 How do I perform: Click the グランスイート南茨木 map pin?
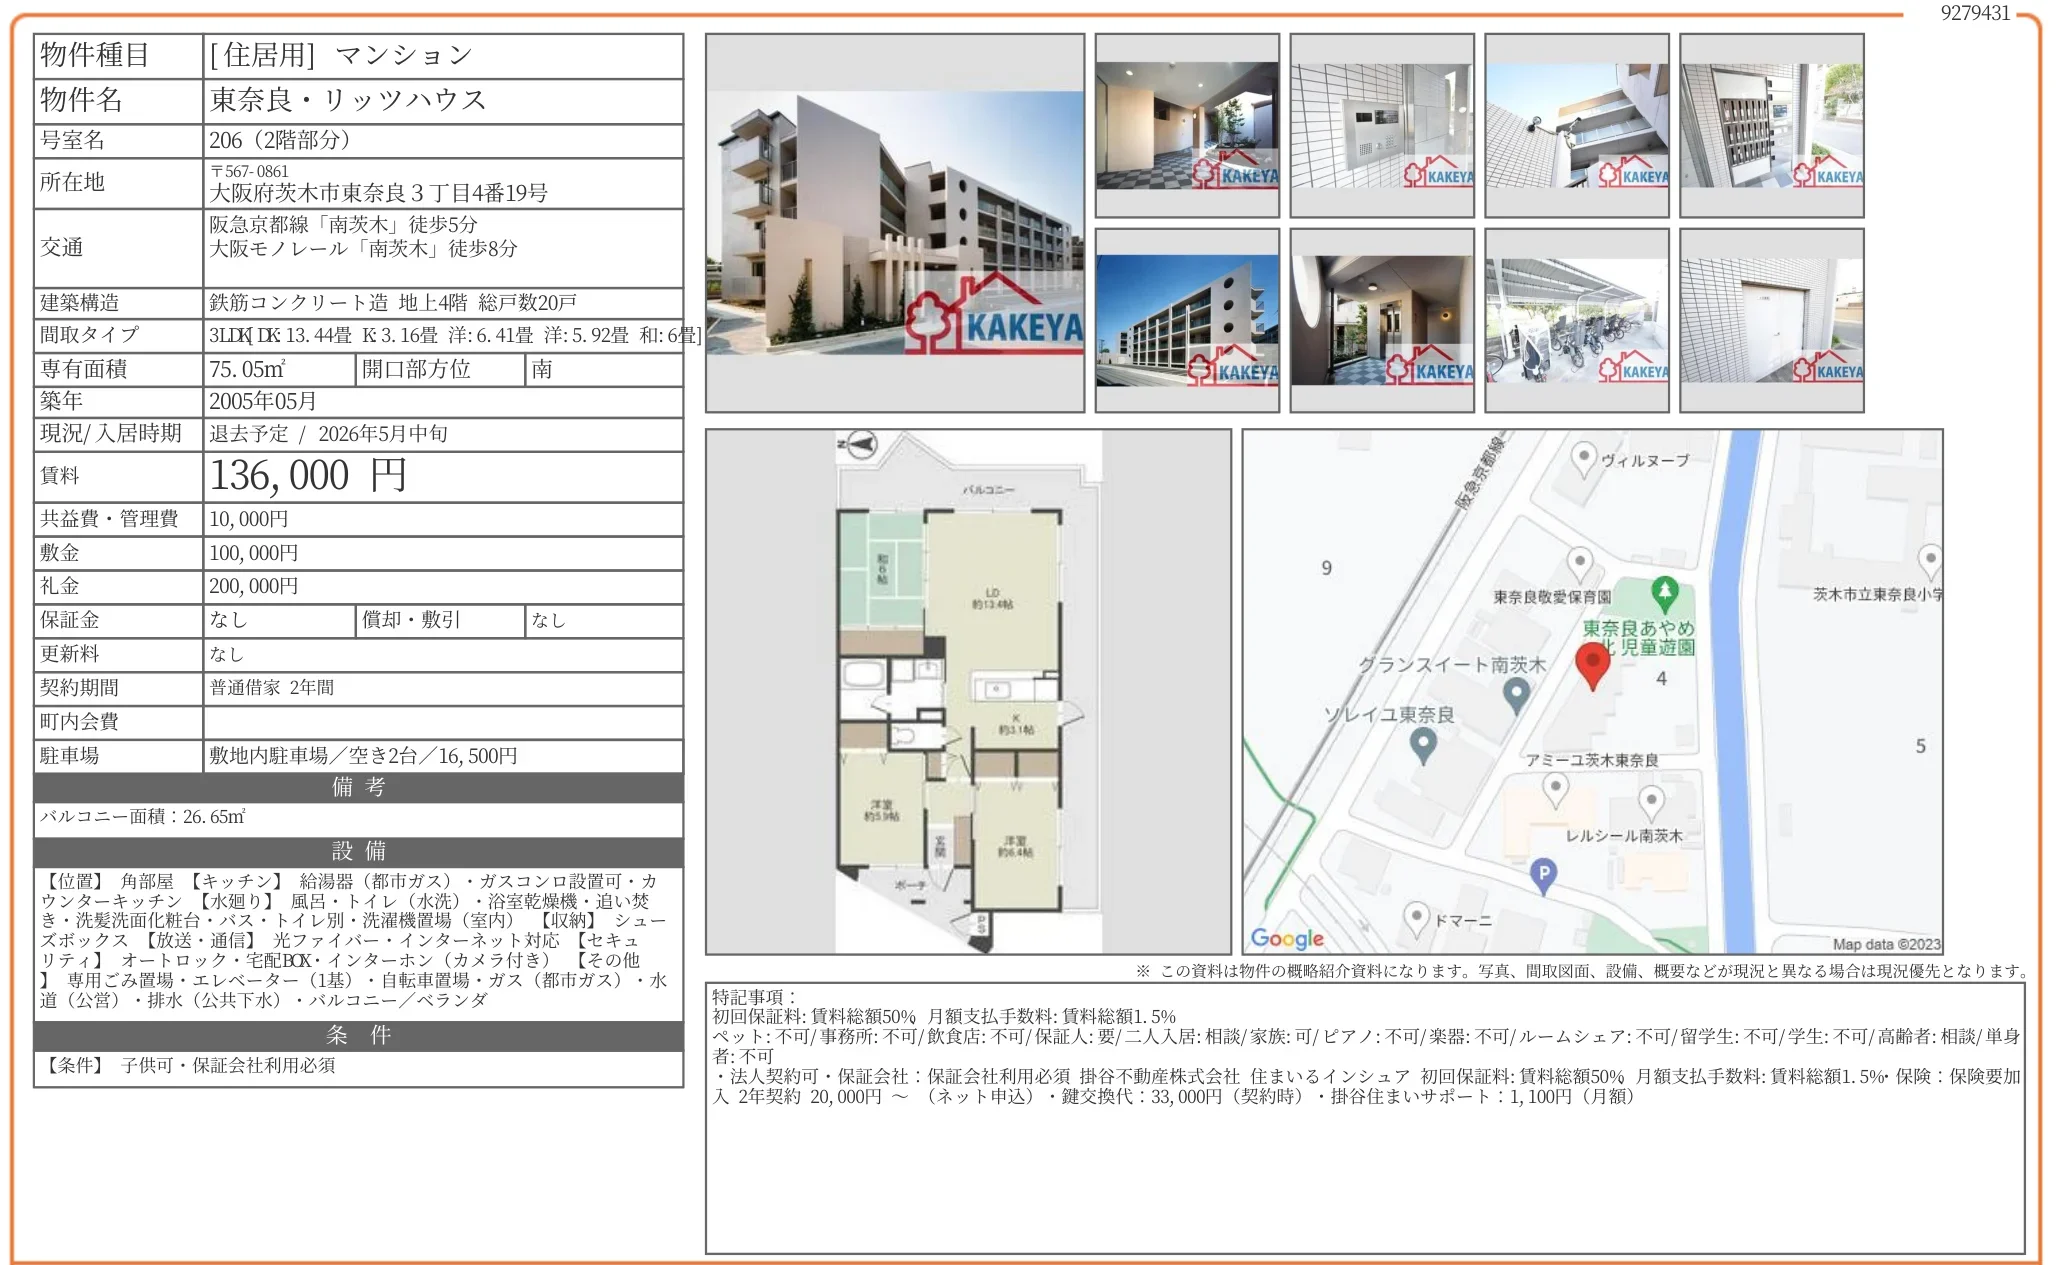tap(1516, 693)
